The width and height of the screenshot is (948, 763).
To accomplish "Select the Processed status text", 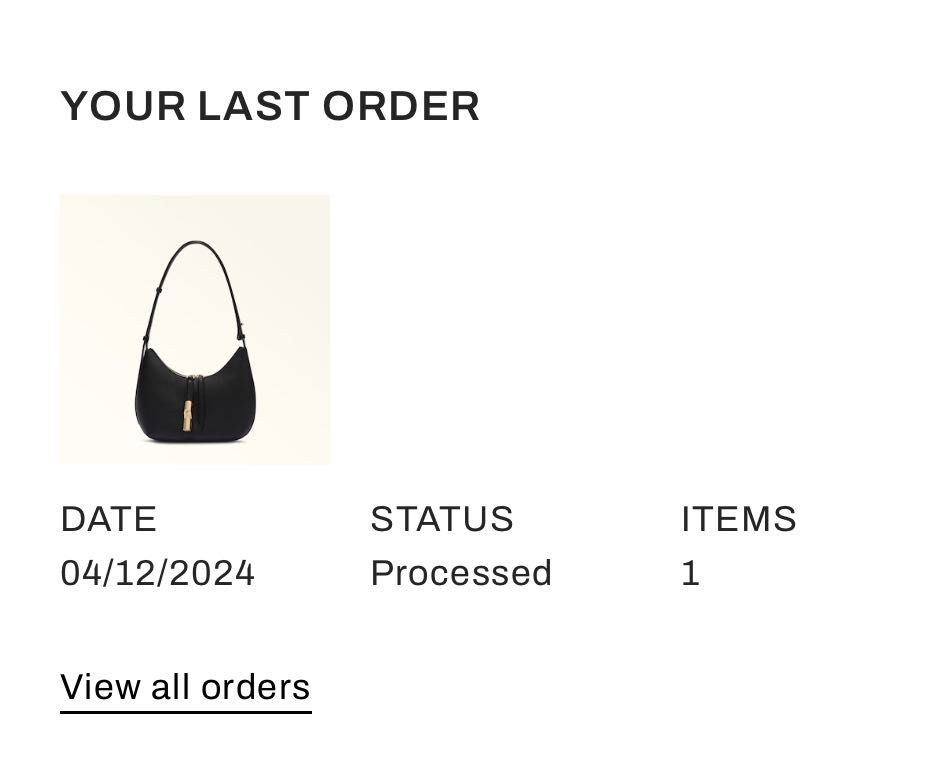I will [x=461, y=573].
